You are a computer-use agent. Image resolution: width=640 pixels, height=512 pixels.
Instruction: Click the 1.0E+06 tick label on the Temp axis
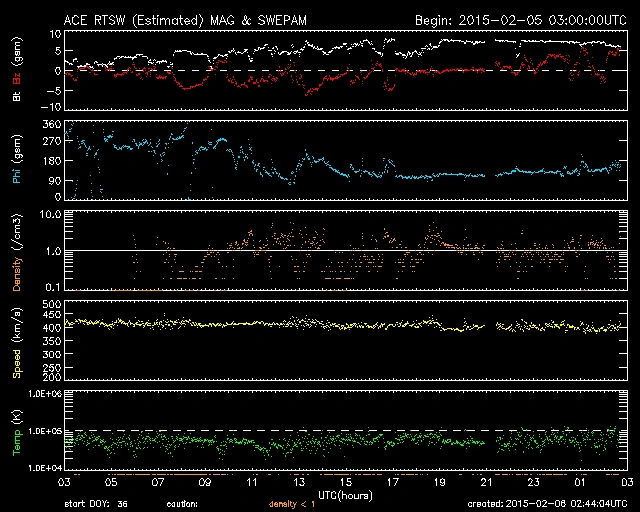tap(44, 394)
